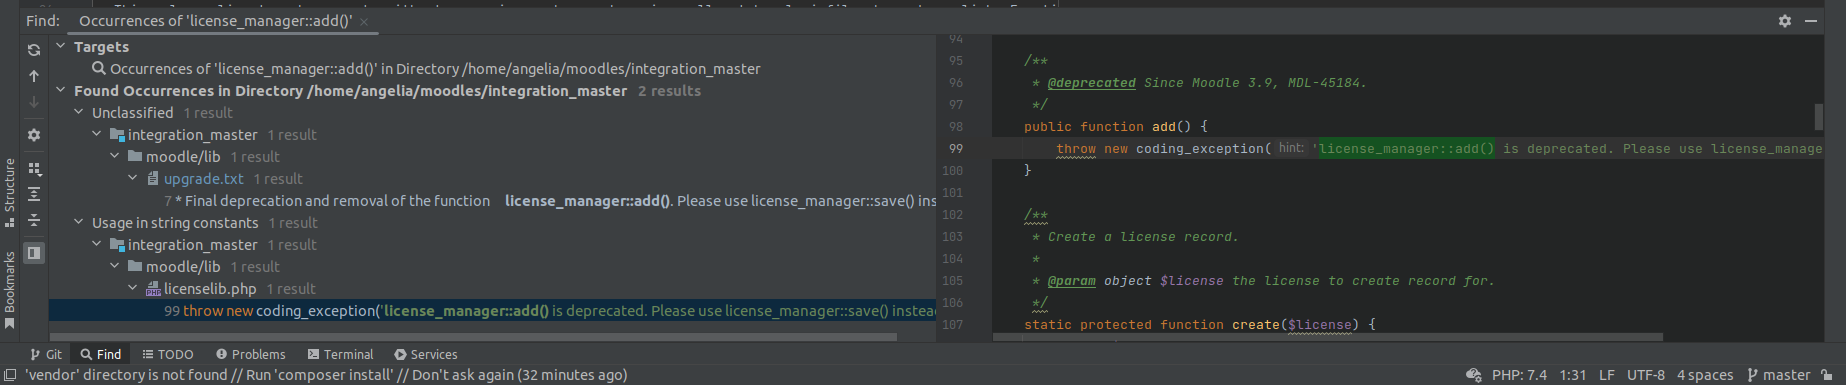Click the PHP file icon next to licenselib.php
The image size is (1846, 385).
(x=153, y=289)
